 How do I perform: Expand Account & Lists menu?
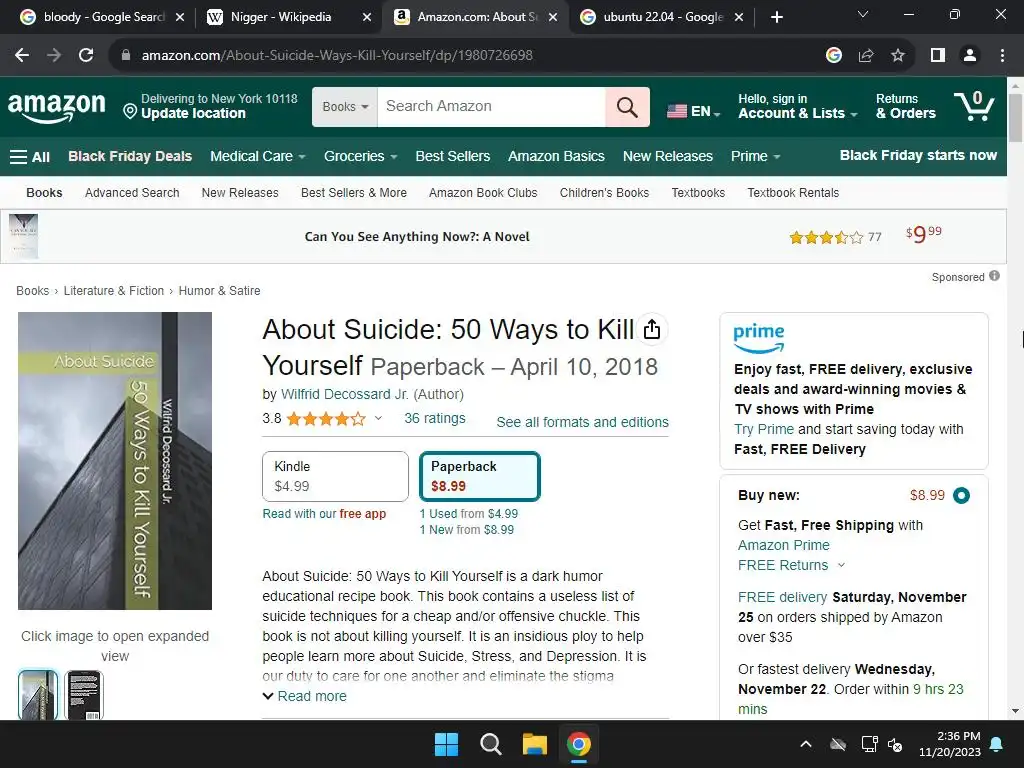click(x=797, y=106)
